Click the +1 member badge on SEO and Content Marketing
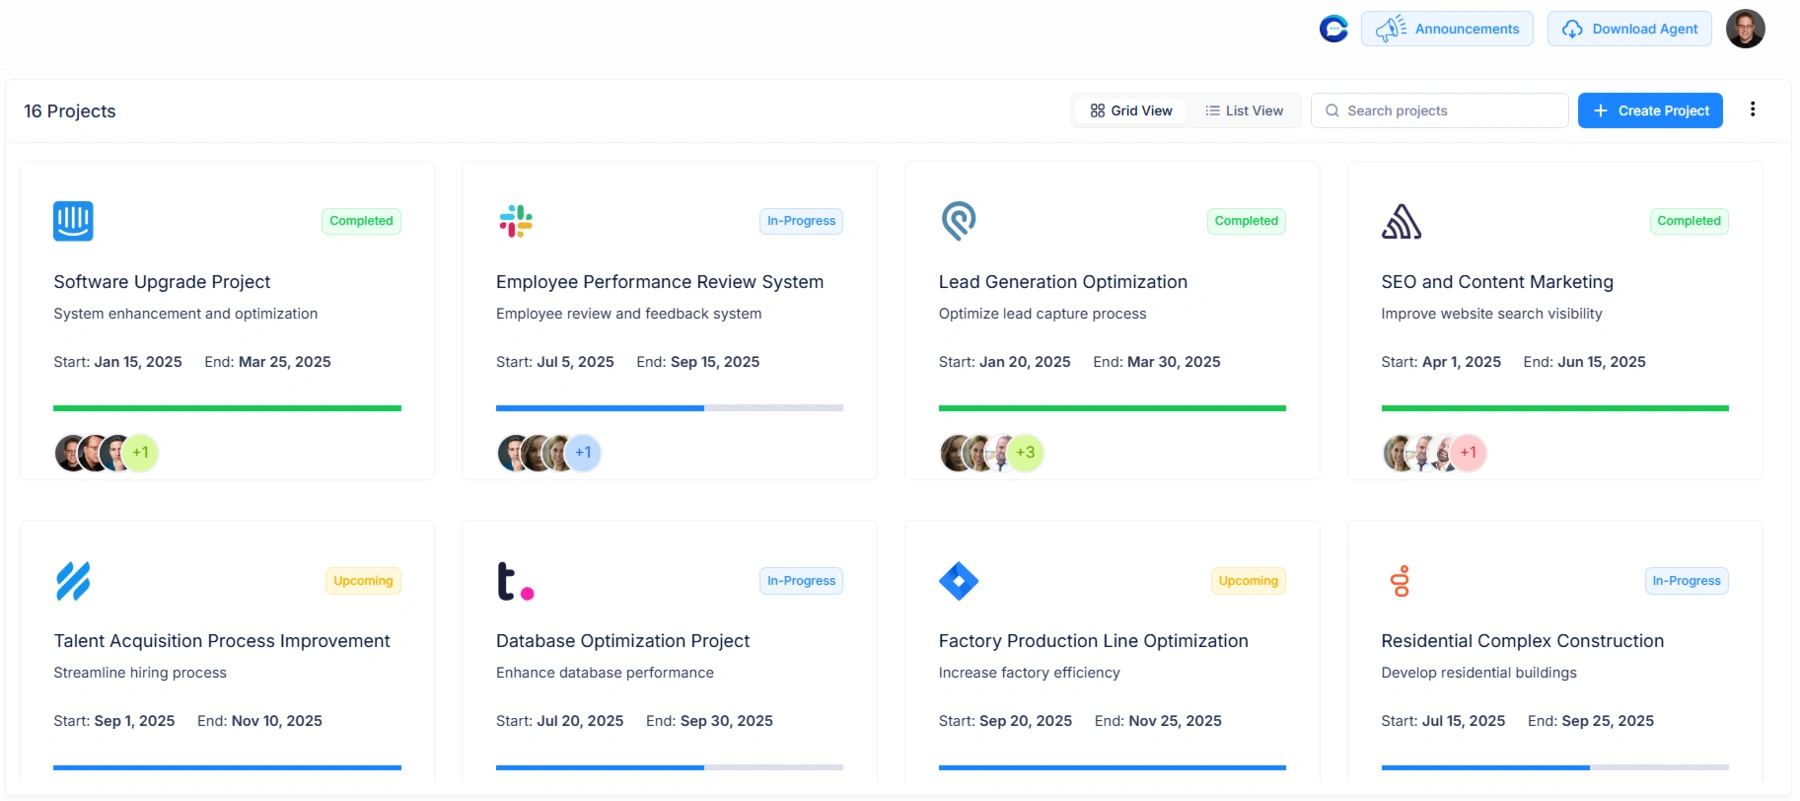Image resolution: width=1800 pixels, height=801 pixels. click(1468, 453)
